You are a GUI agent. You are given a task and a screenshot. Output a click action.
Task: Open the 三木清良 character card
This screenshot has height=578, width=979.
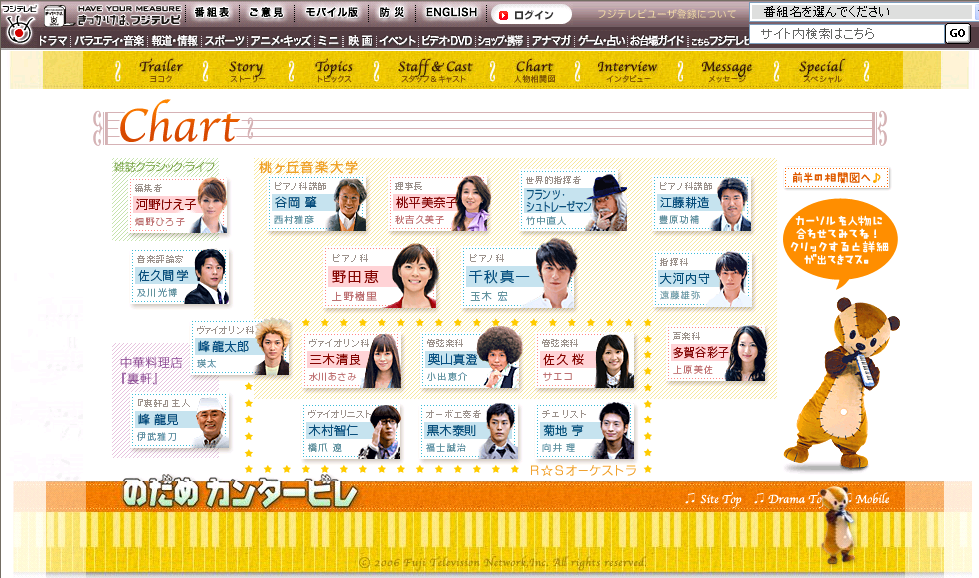tap(352, 361)
